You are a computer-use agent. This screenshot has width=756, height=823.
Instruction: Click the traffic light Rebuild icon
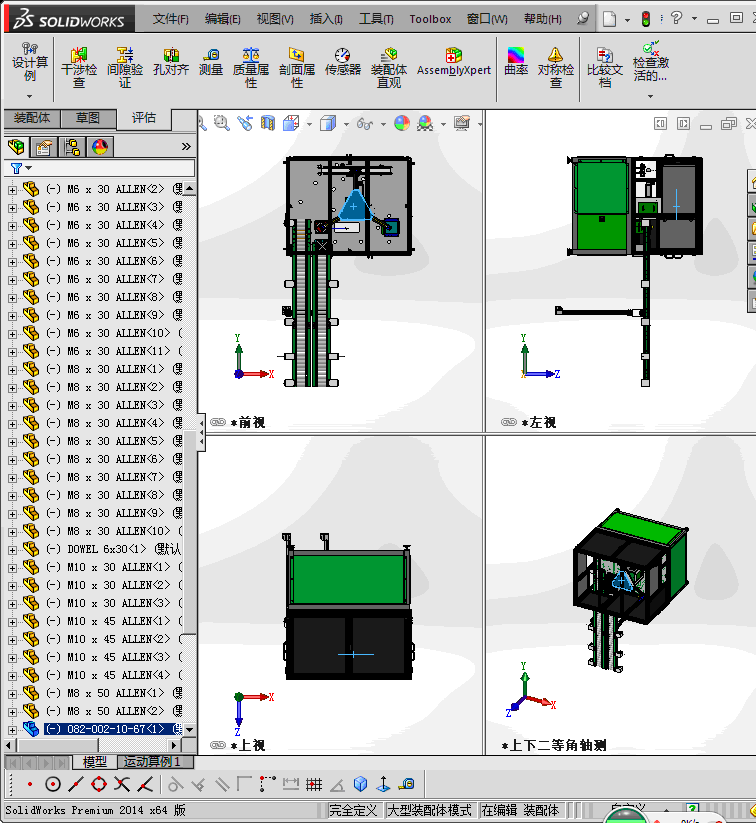[x=646, y=19]
